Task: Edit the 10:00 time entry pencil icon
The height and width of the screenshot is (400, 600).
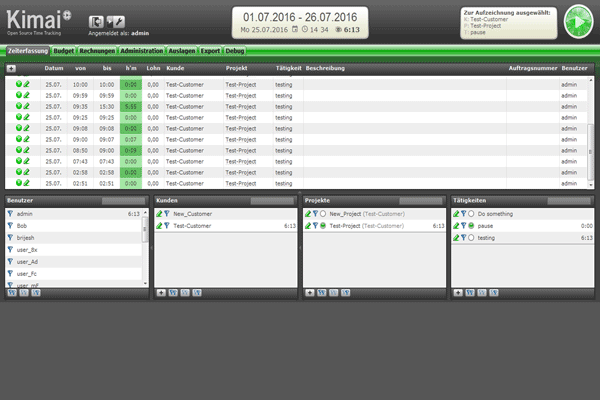Action: tap(28, 85)
